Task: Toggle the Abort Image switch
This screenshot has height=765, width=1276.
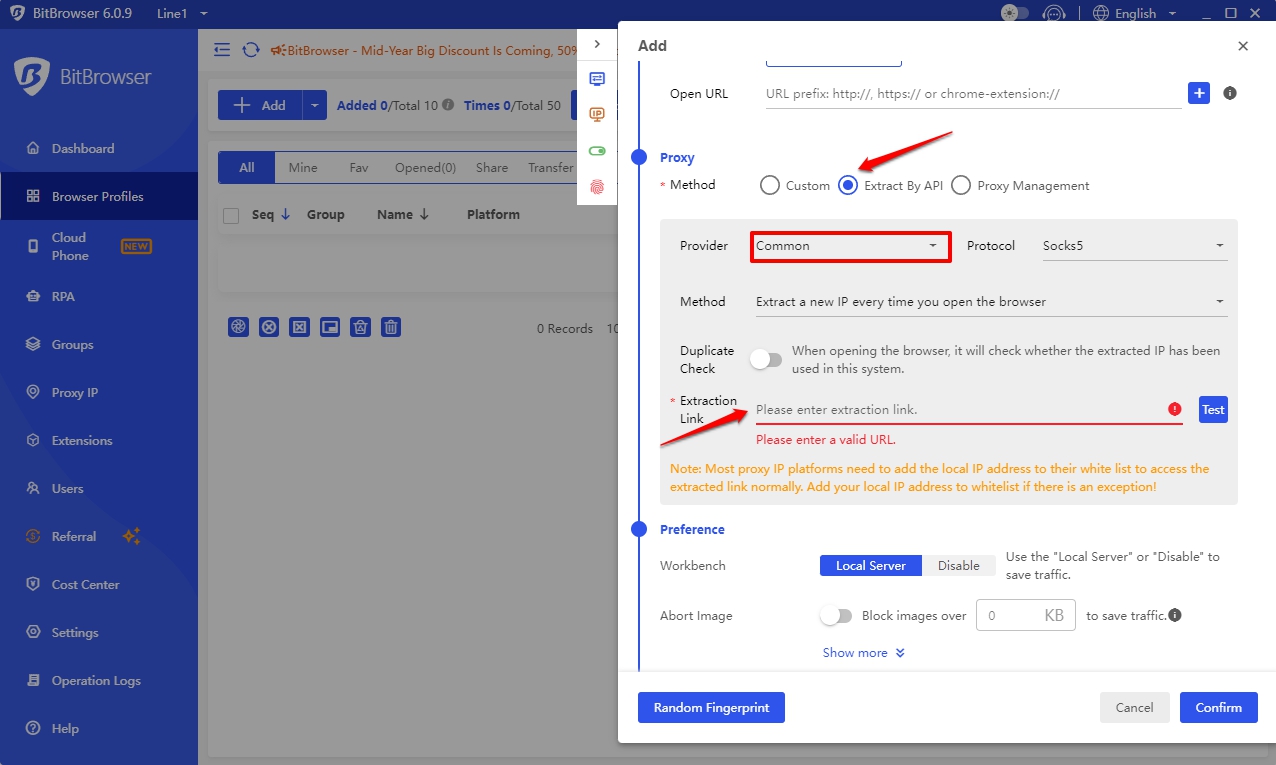Action: point(836,616)
